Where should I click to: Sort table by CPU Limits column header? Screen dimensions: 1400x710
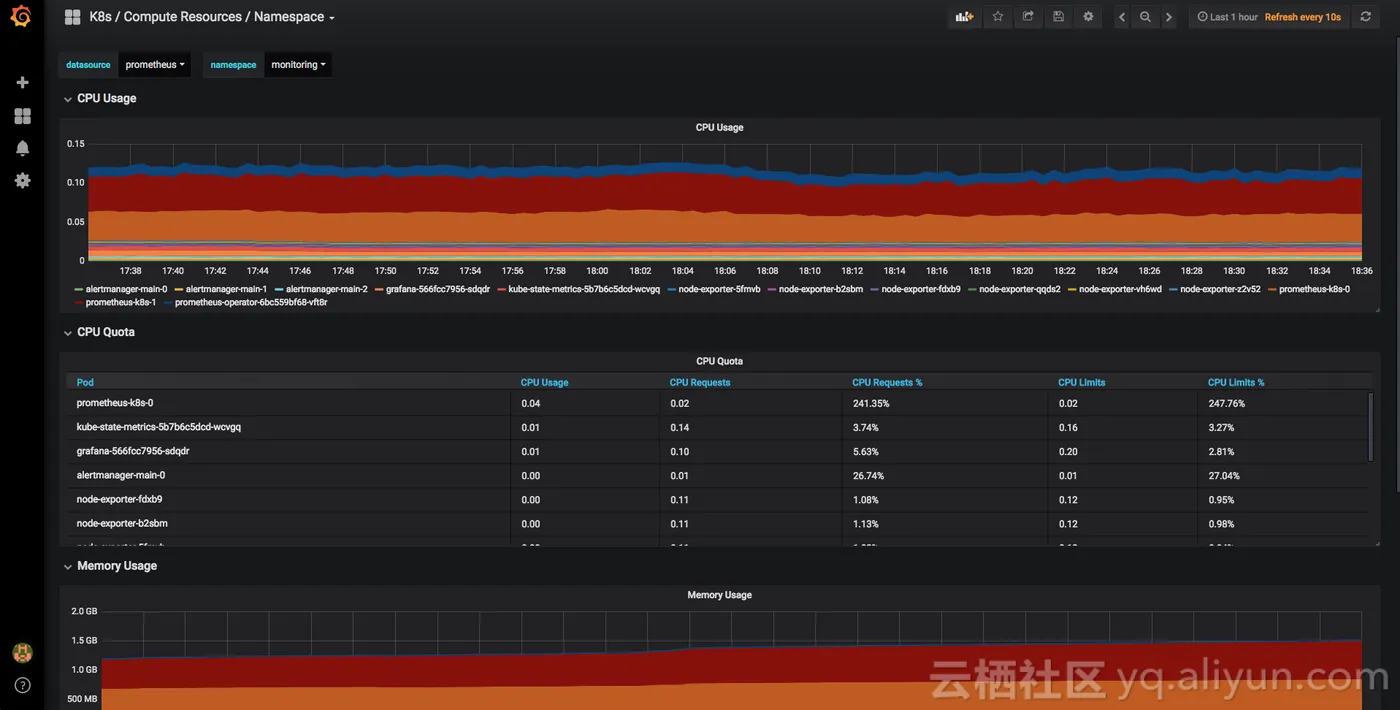[1082, 382]
